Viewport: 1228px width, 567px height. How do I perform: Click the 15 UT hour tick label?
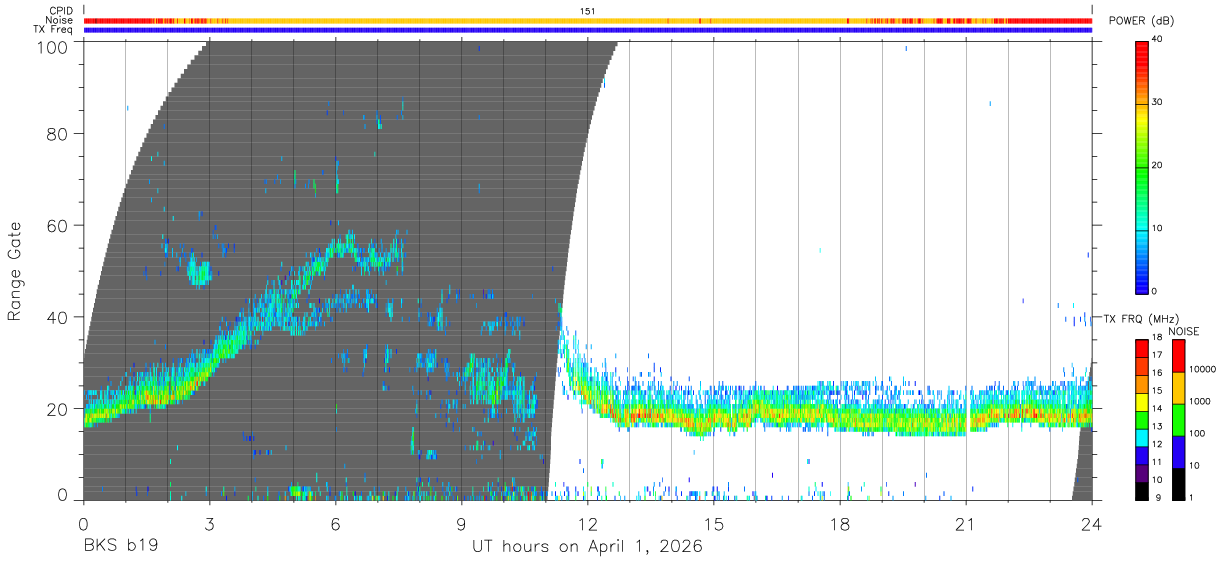point(713,522)
